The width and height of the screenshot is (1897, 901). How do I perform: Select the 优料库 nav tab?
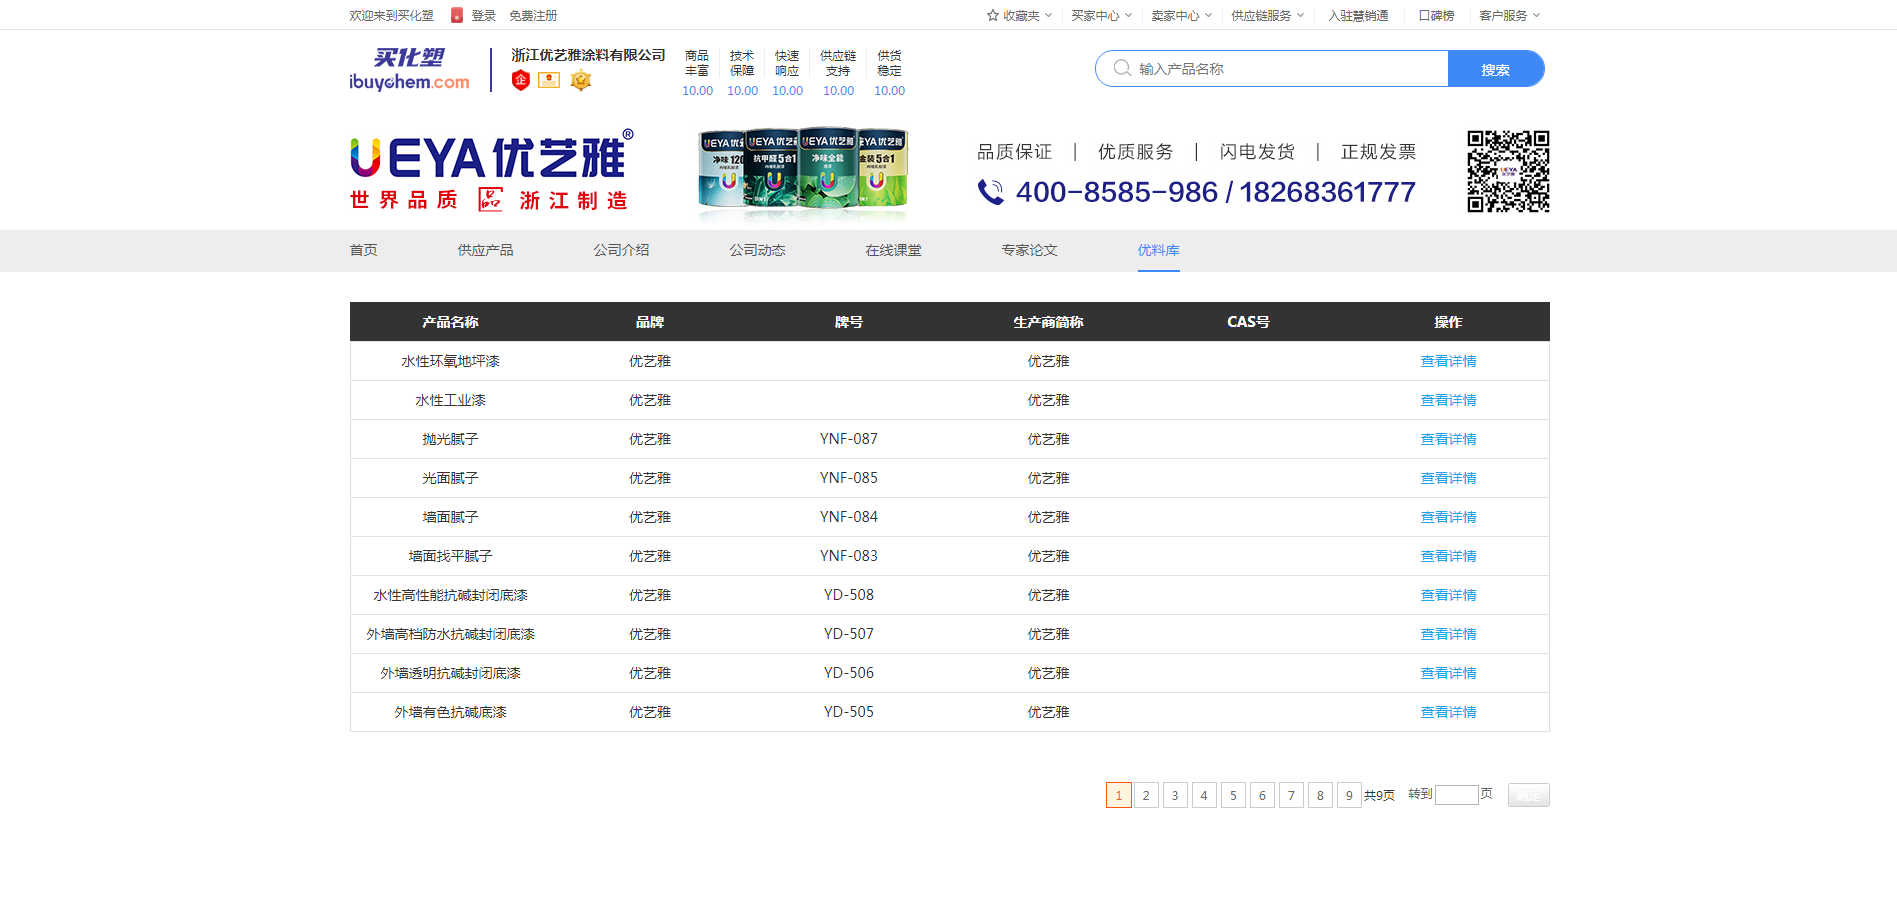[1158, 250]
